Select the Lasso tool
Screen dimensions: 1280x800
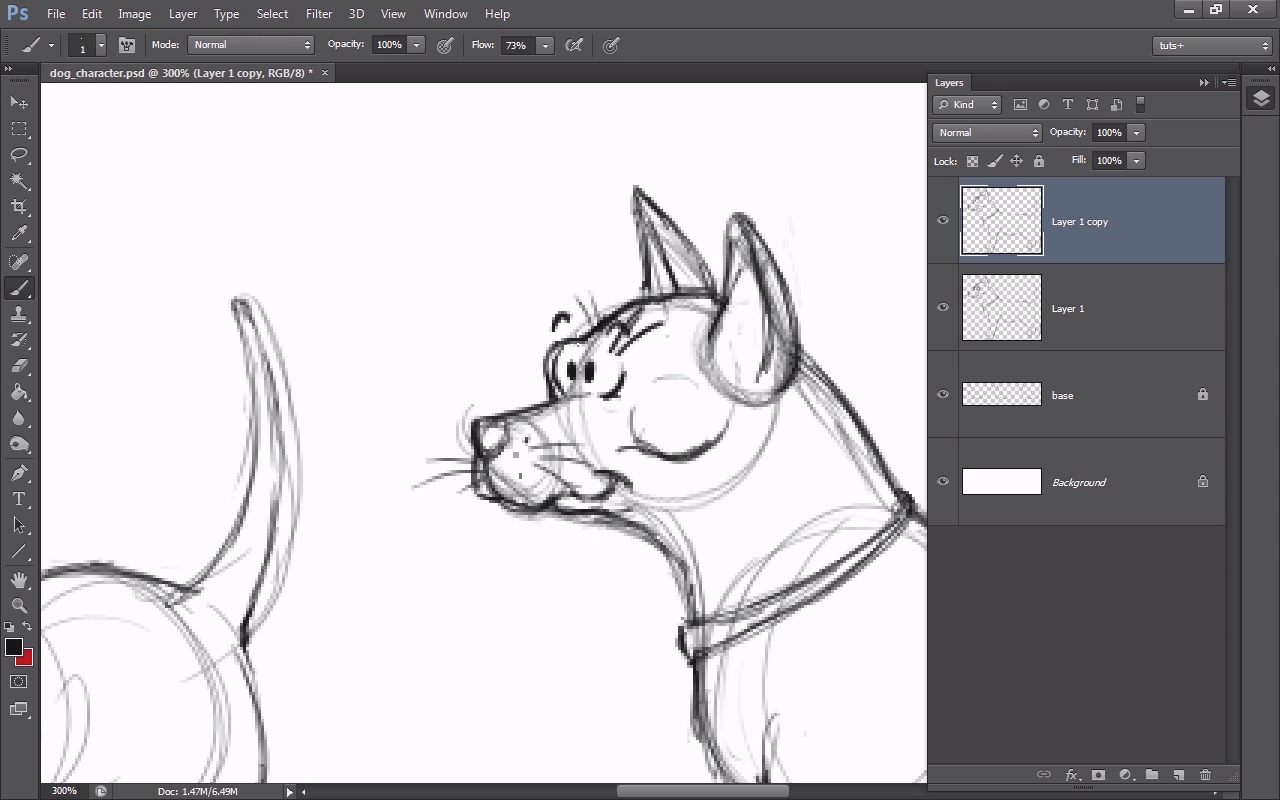(19, 155)
